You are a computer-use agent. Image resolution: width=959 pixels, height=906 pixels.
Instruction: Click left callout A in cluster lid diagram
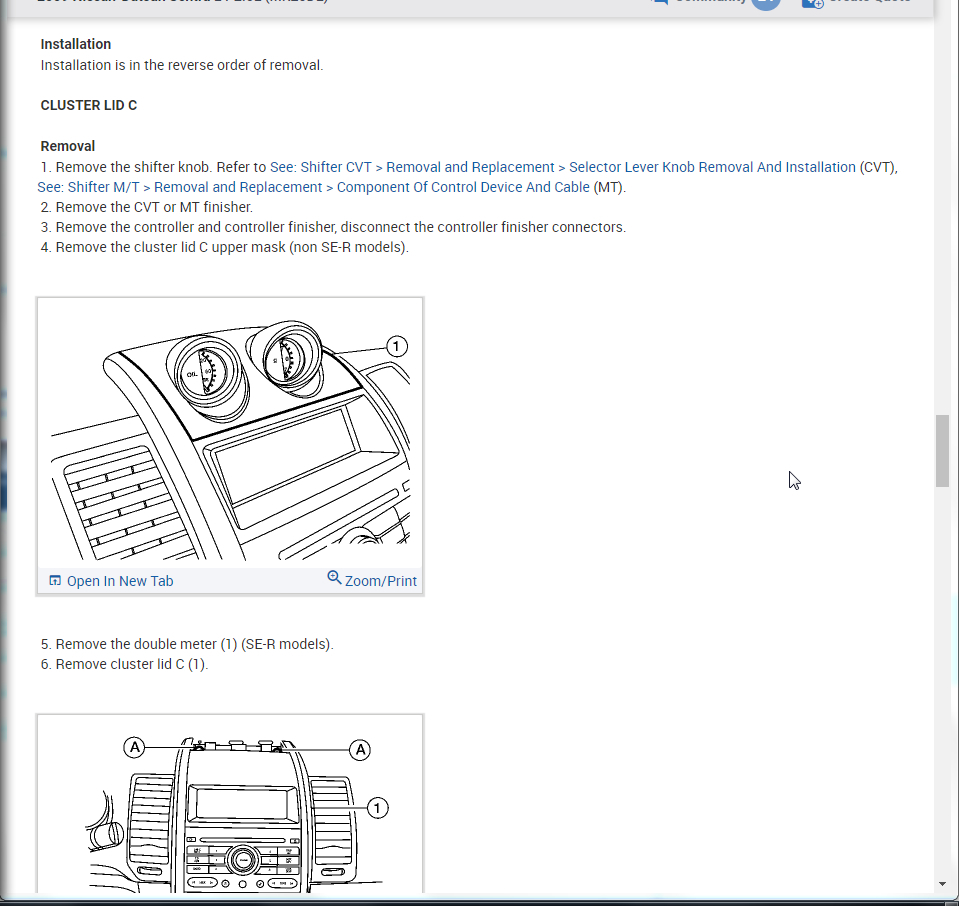tap(135, 747)
